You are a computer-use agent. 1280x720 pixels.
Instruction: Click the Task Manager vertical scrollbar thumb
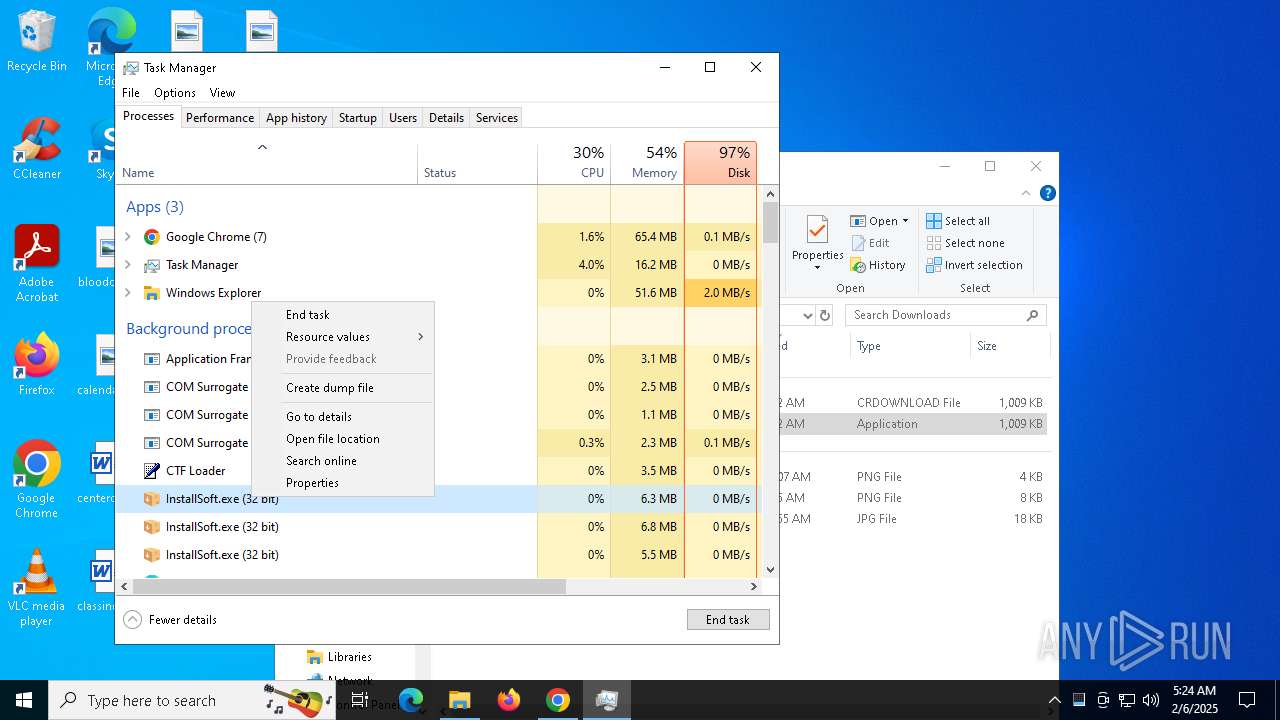click(770, 222)
